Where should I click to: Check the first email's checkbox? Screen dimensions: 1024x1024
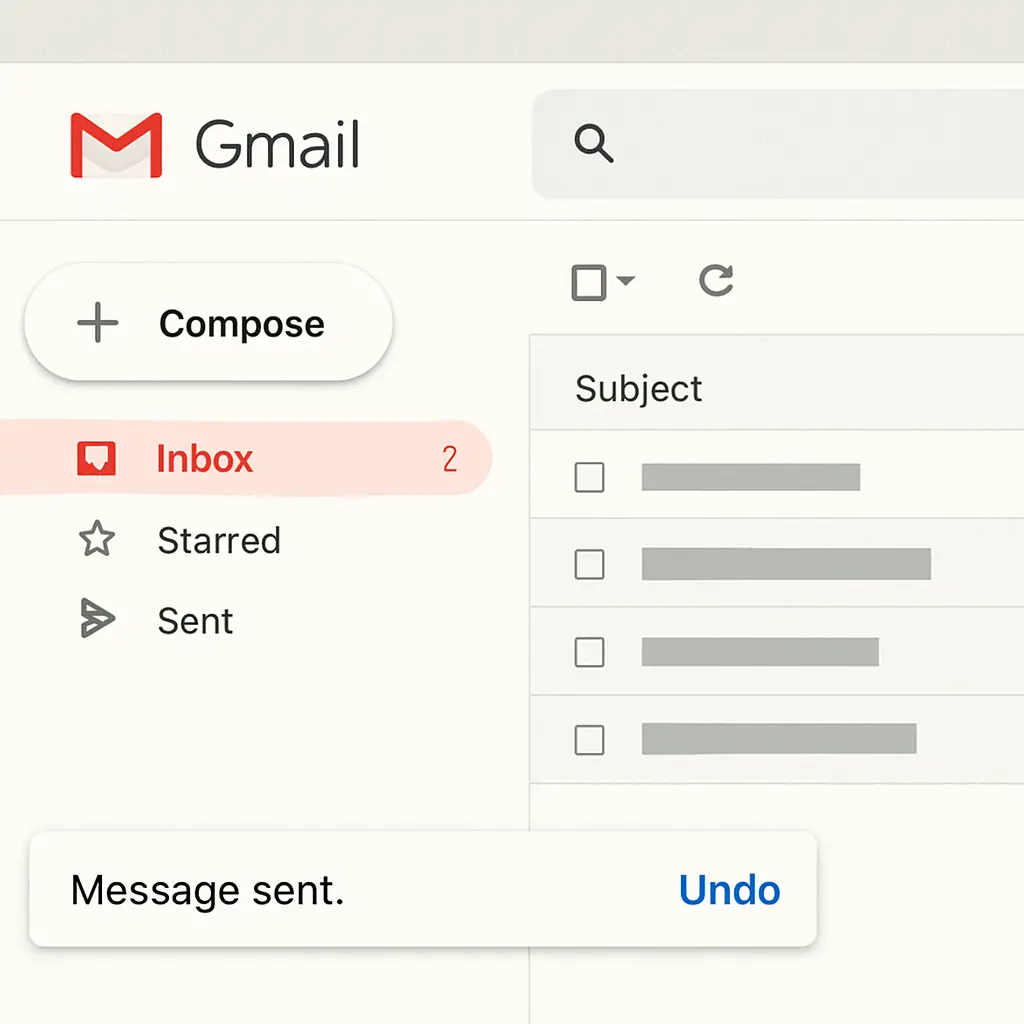(589, 477)
